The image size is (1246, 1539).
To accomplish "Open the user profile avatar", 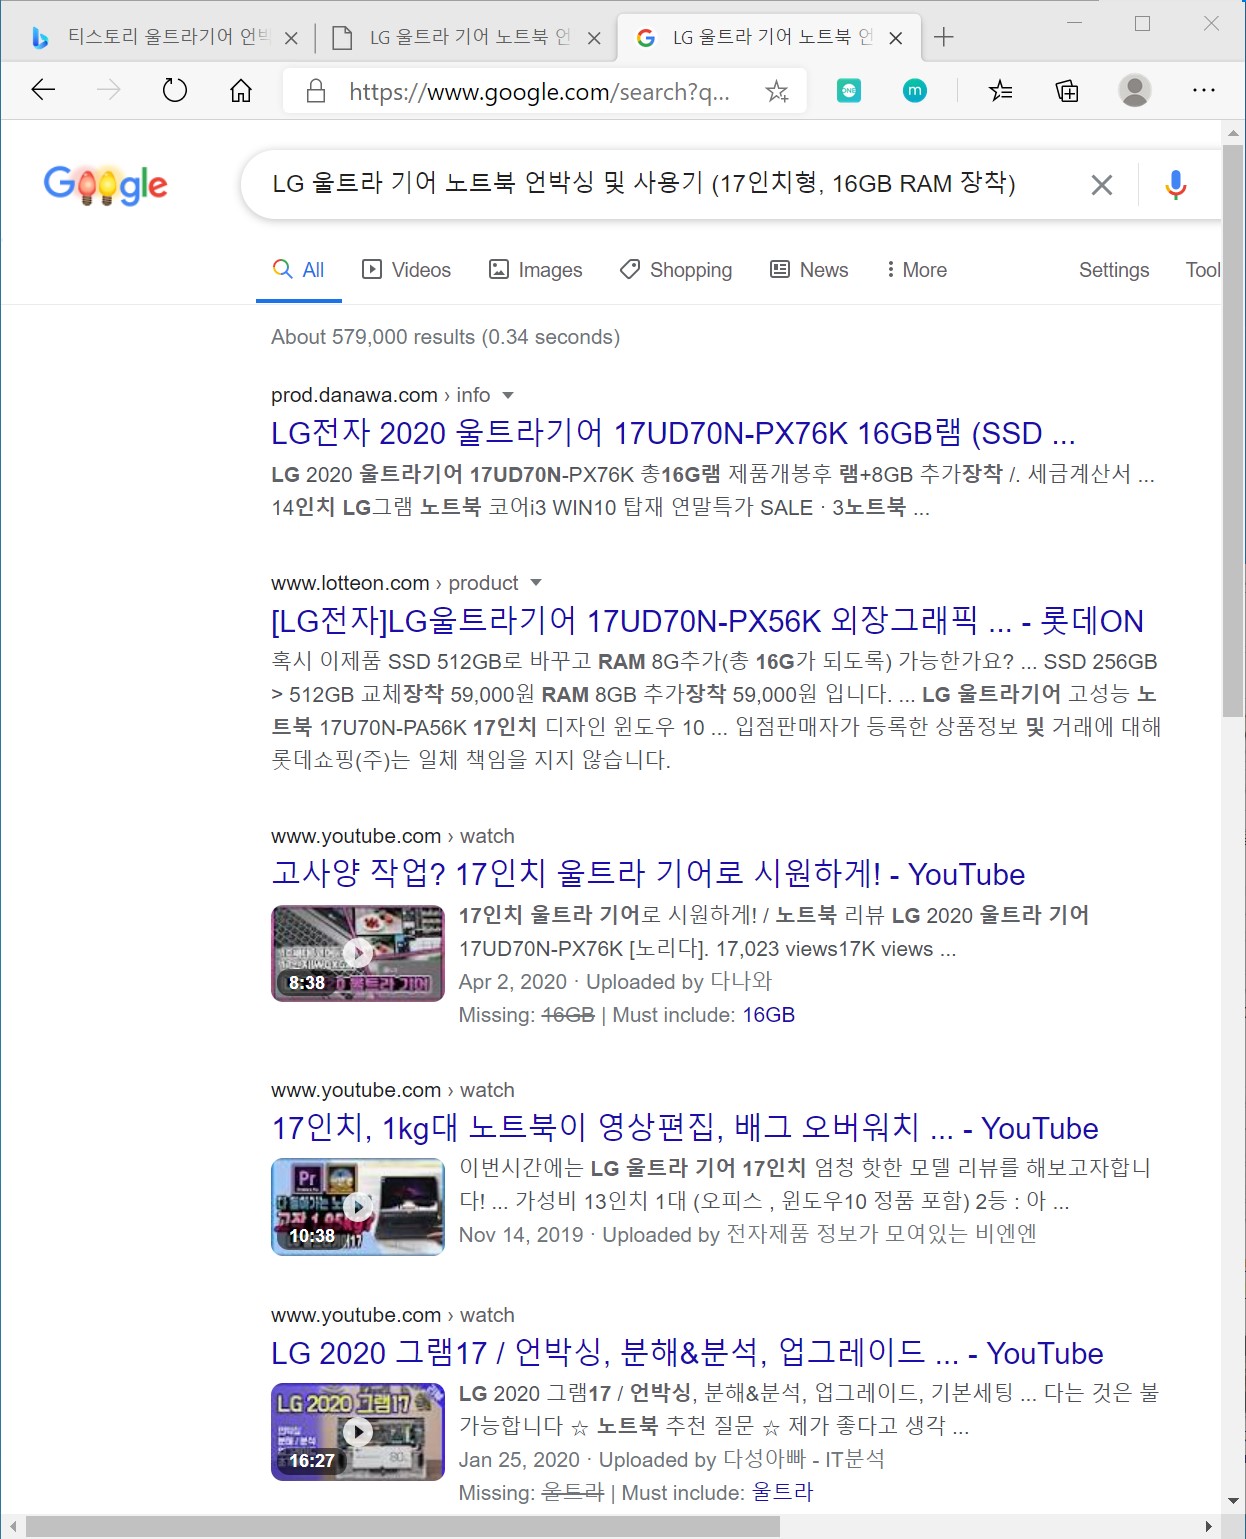I will click(x=1135, y=91).
